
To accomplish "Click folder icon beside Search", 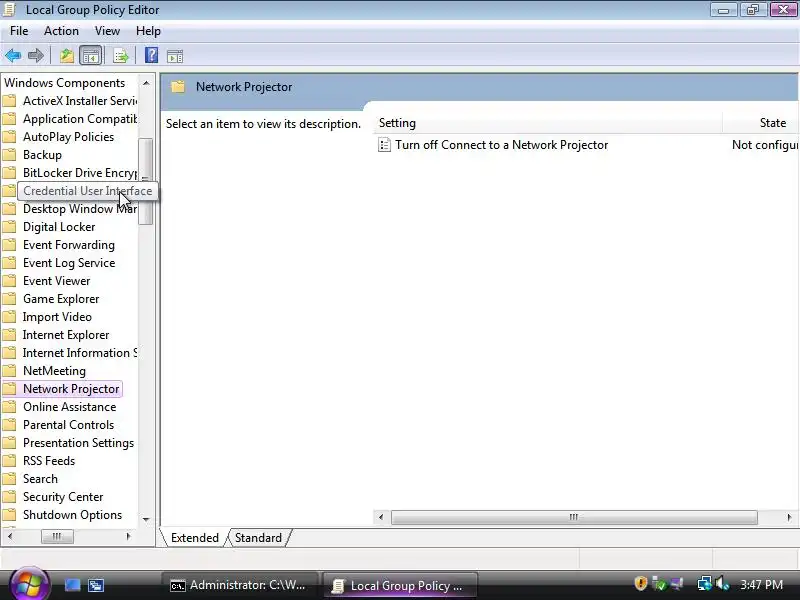I will click(x=9, y=479).
